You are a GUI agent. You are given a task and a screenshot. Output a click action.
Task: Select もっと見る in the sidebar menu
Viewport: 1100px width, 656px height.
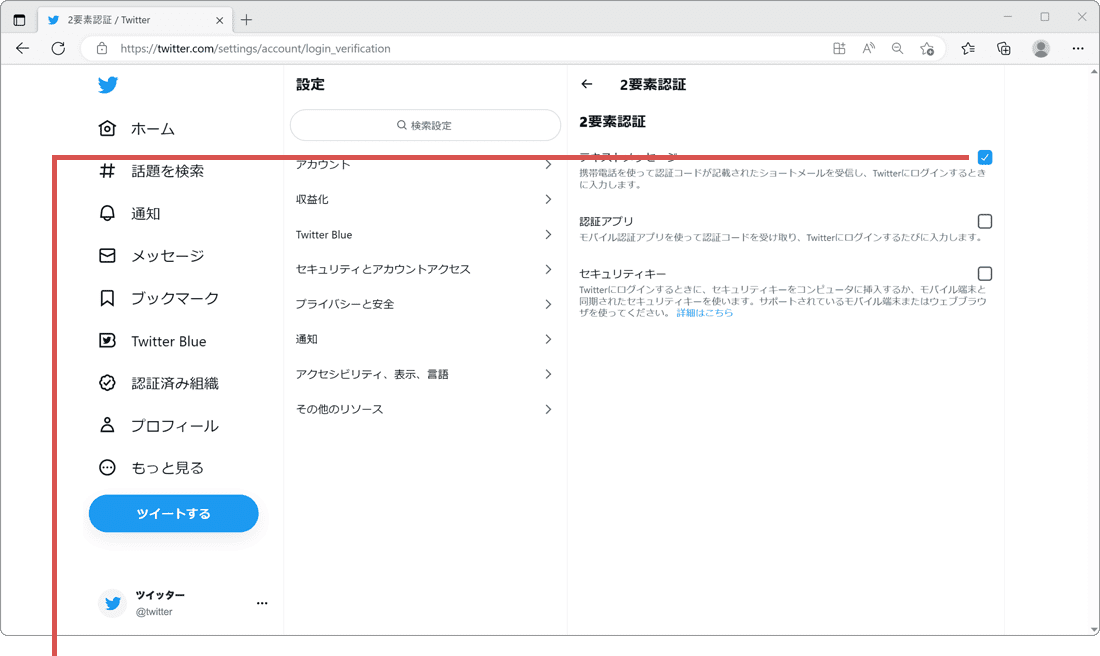(x=107, y=467)
